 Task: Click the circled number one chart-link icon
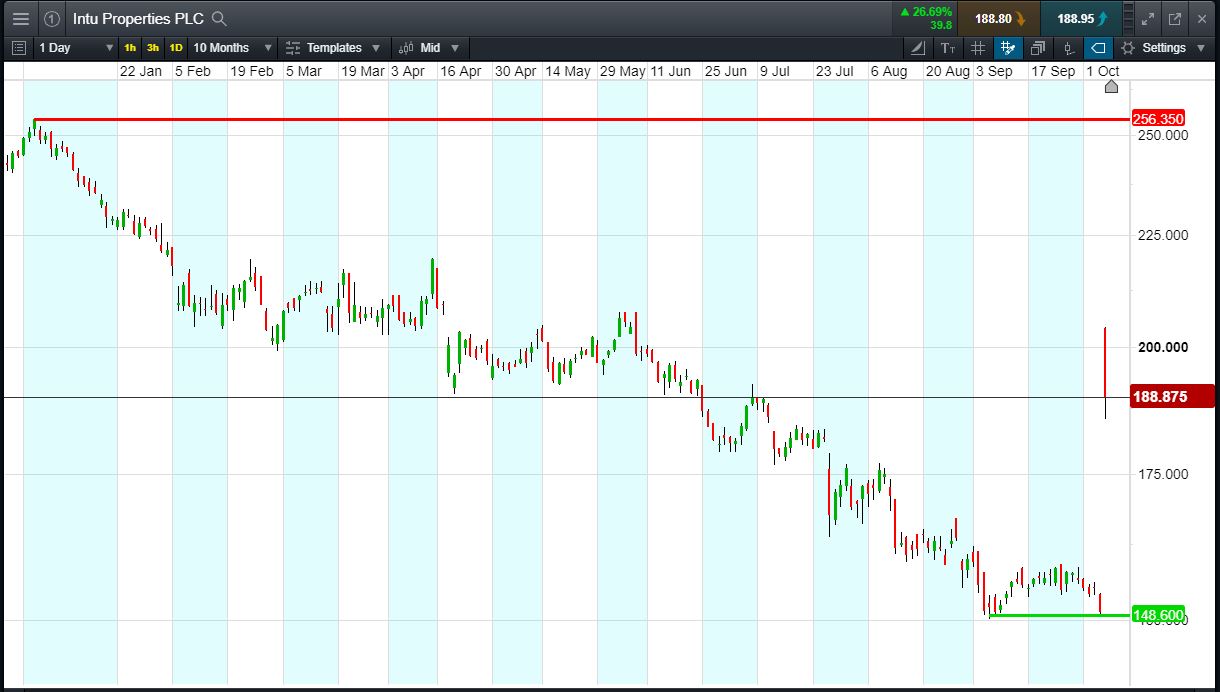pos(52,18)
